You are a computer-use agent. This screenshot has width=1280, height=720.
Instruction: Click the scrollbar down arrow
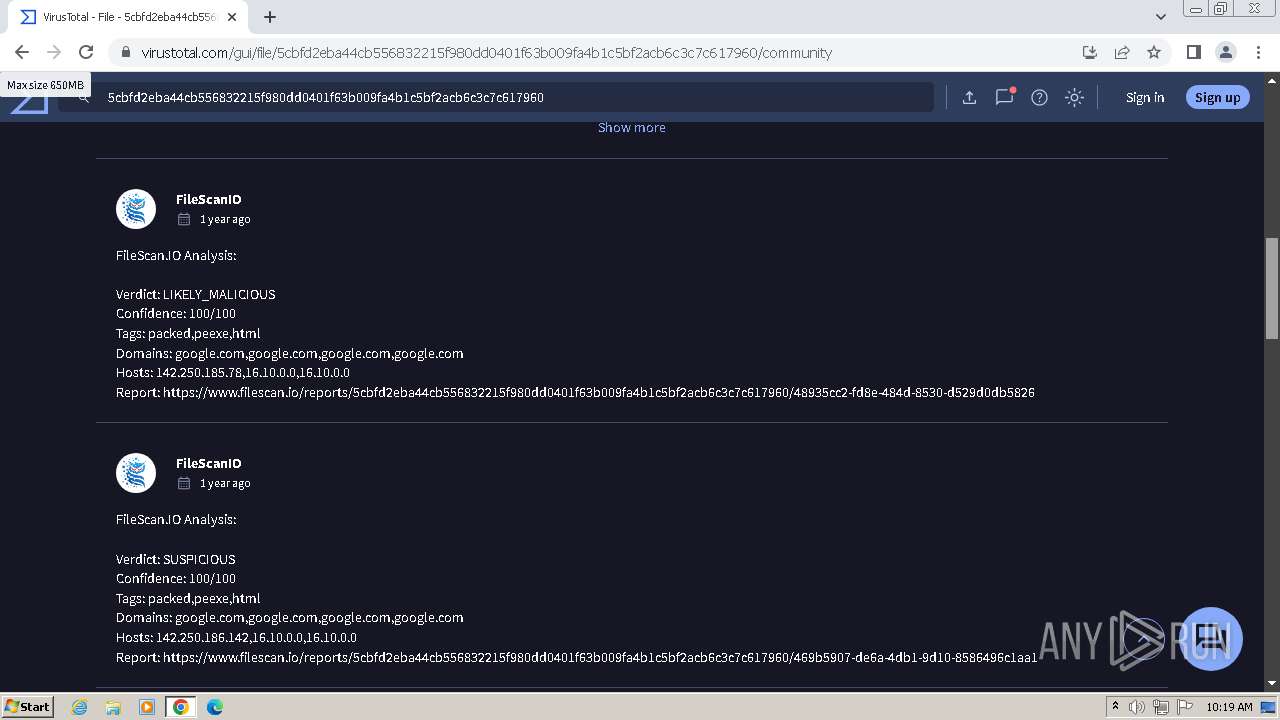pos(1272,683)
